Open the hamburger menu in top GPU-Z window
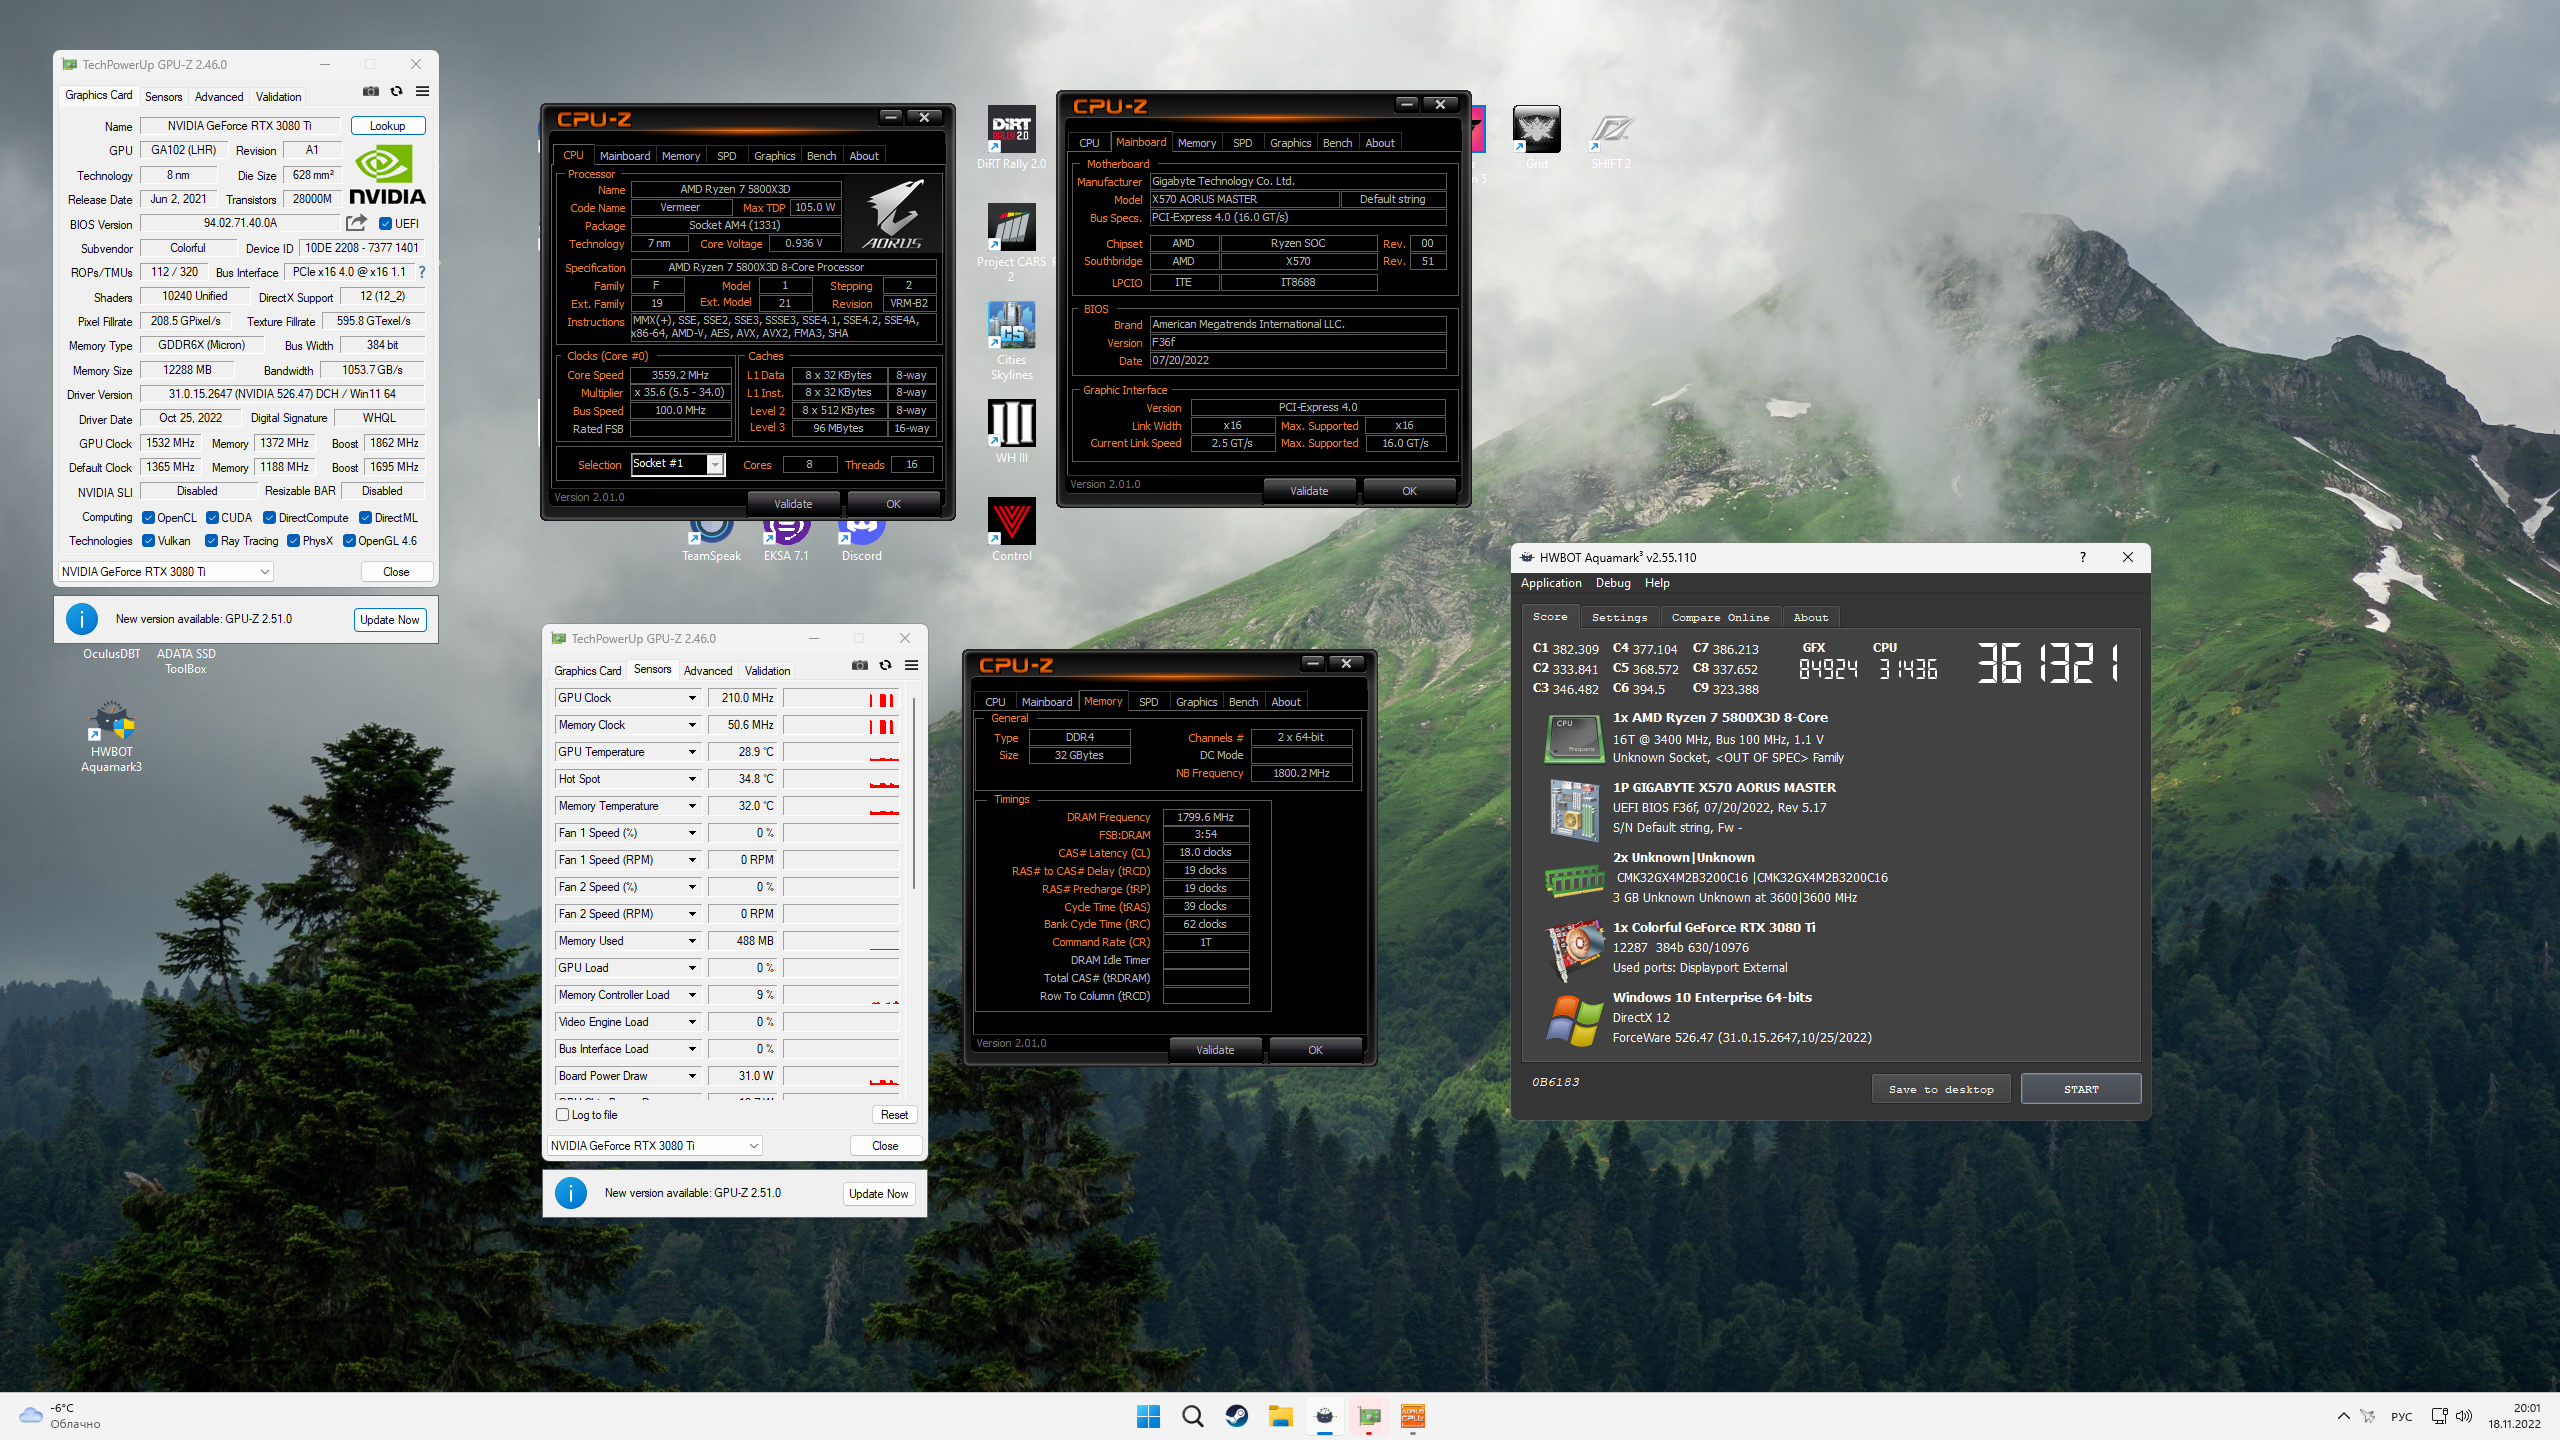2560x1440 pixels. click(423, 91)
